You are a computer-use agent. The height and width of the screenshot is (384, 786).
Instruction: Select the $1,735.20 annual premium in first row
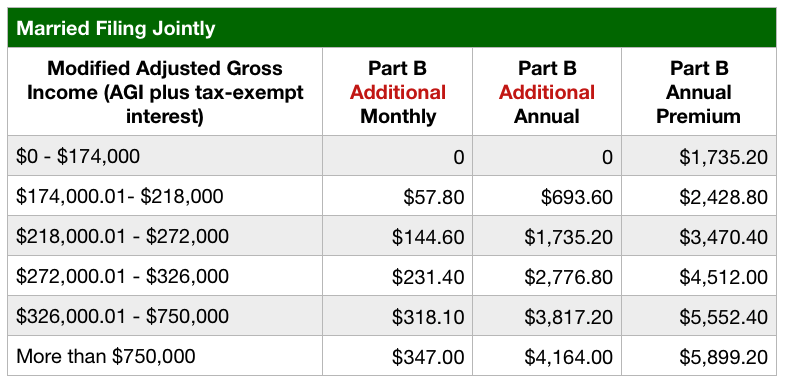tap(699, 156)
